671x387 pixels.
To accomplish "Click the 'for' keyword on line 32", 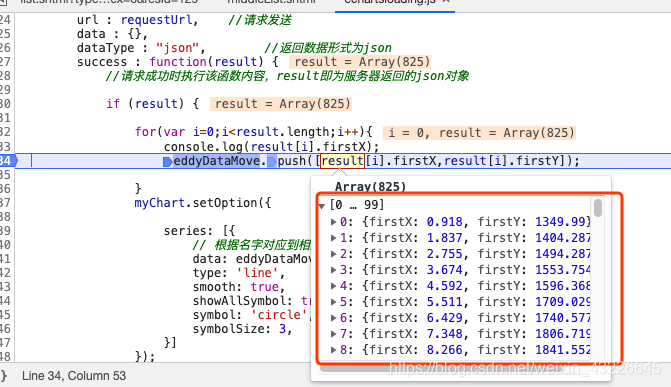I will (145, 132).
